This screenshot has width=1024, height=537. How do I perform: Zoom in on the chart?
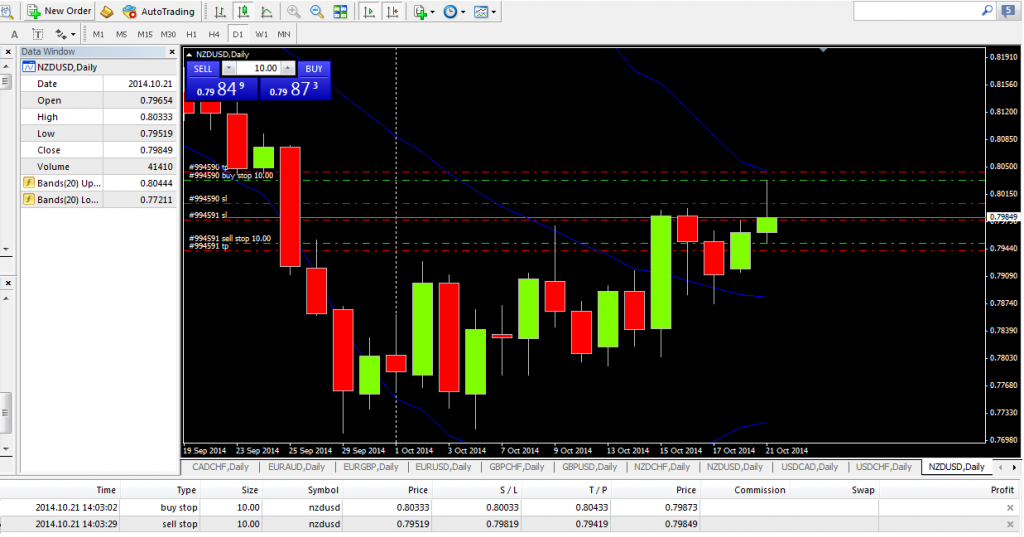(294, 12)
